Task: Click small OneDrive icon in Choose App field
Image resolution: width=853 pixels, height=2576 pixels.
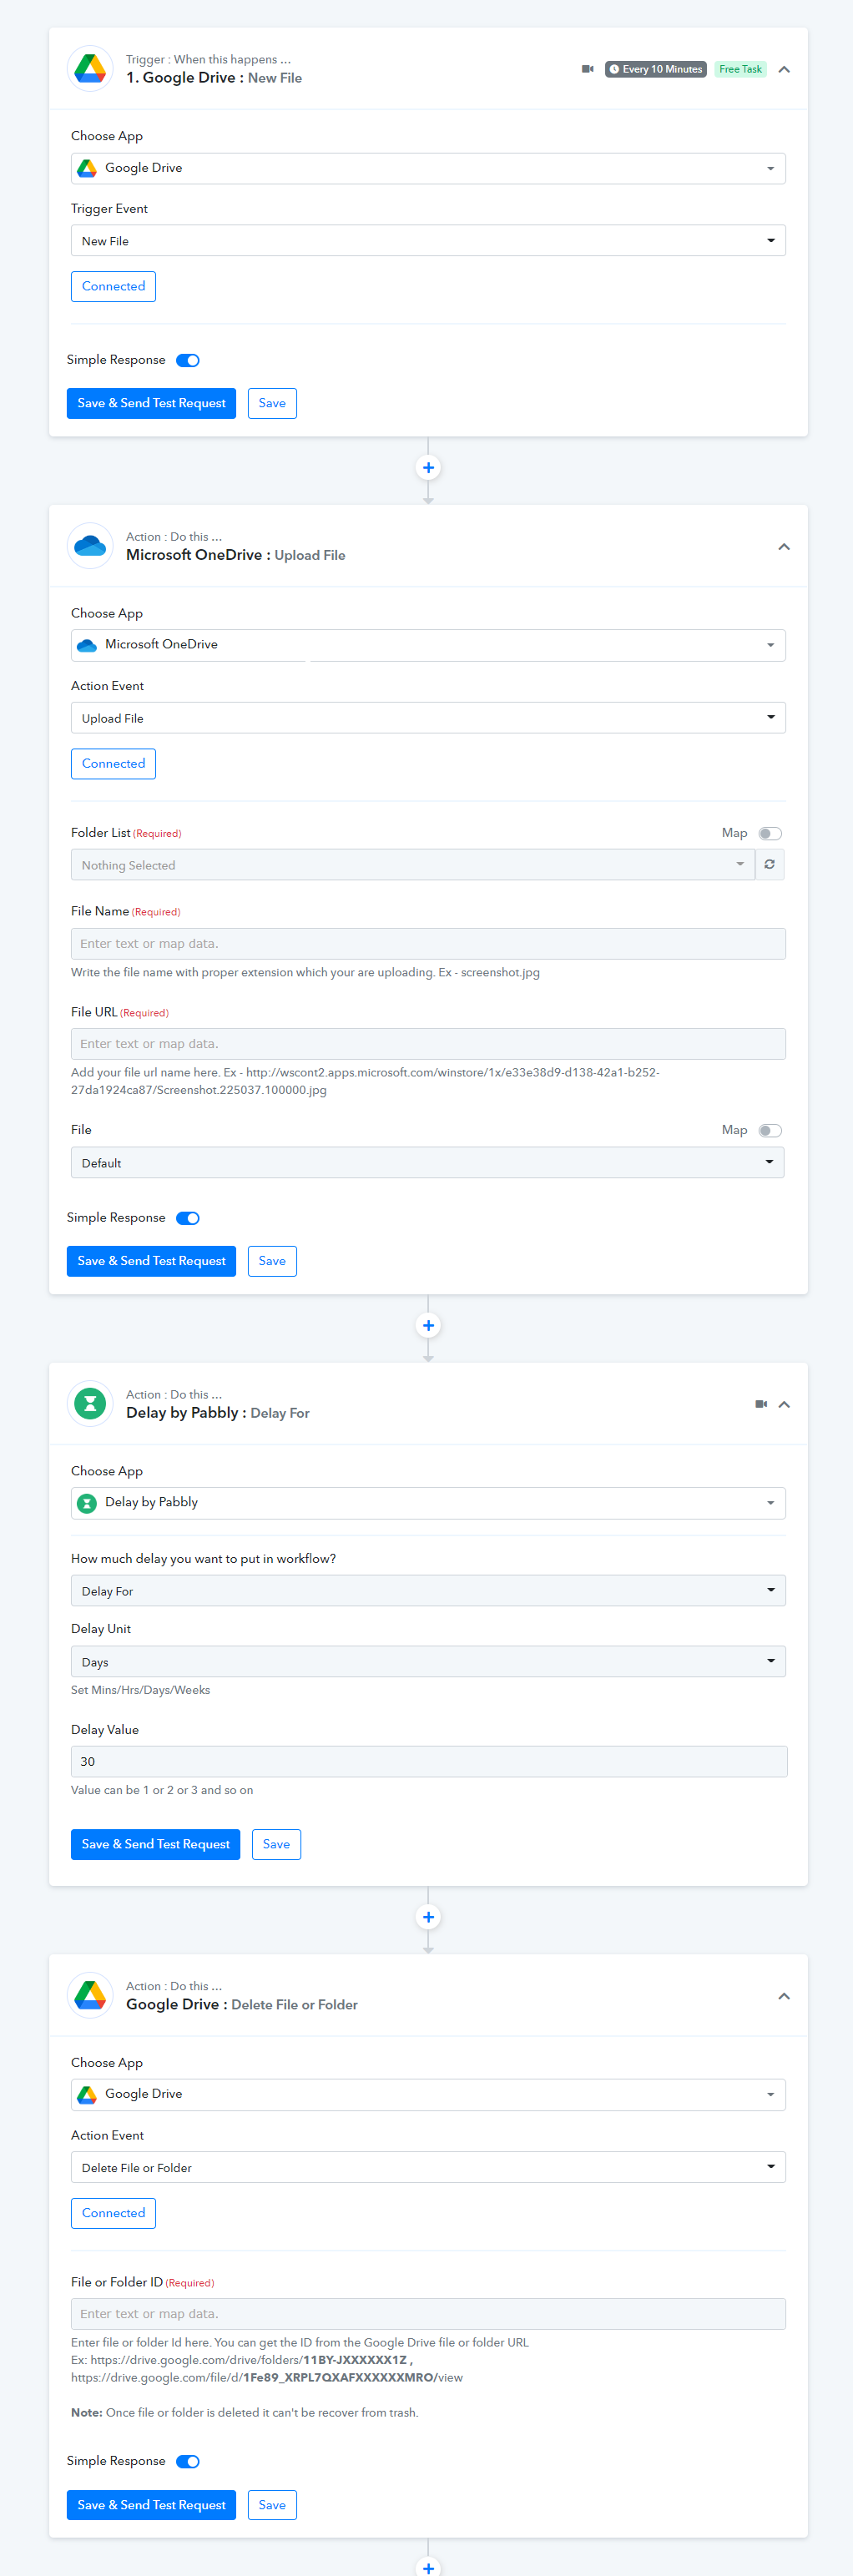Action: (87, 645)
